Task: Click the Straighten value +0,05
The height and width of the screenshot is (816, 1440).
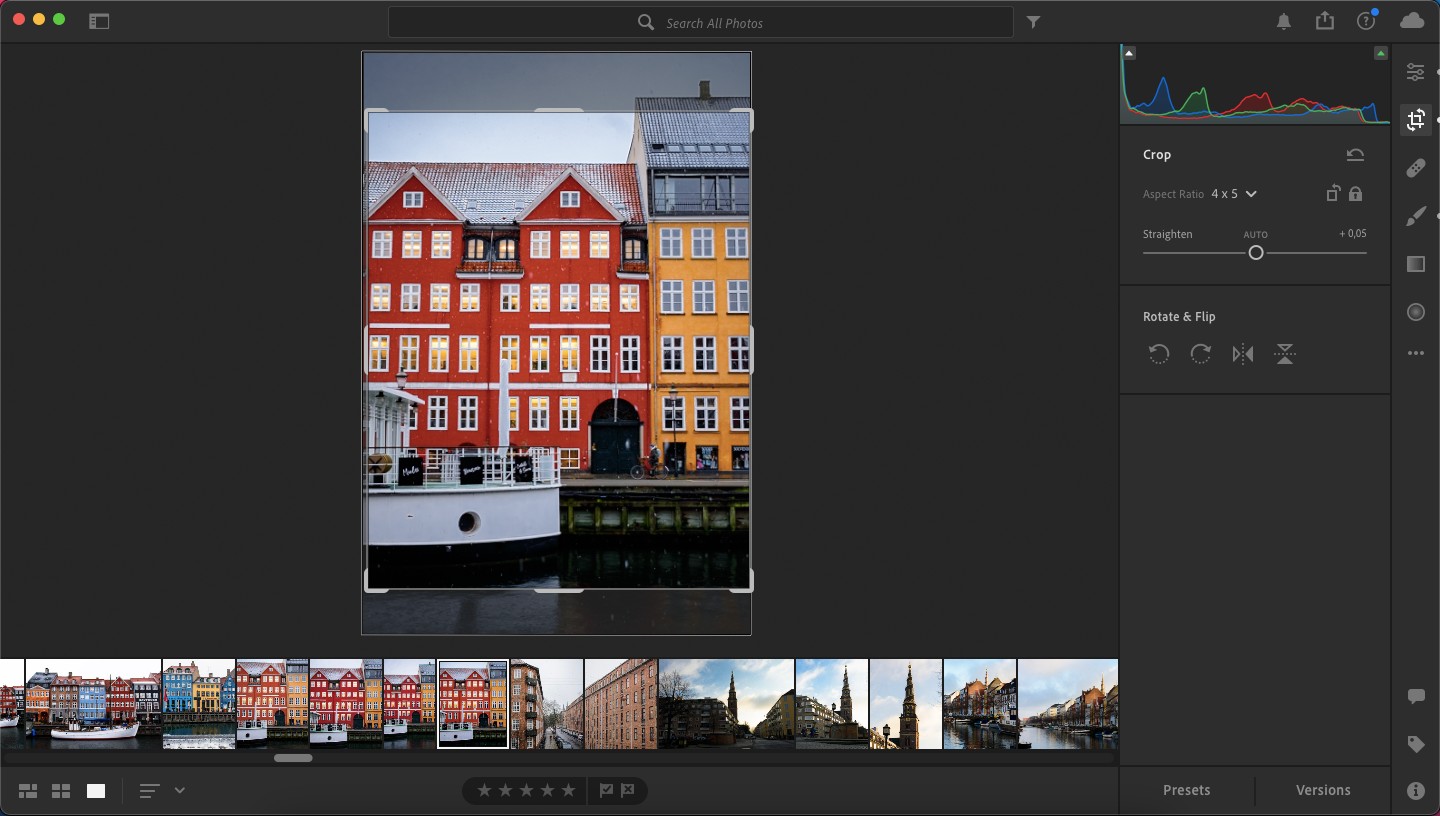Action: pos(1352,234)
